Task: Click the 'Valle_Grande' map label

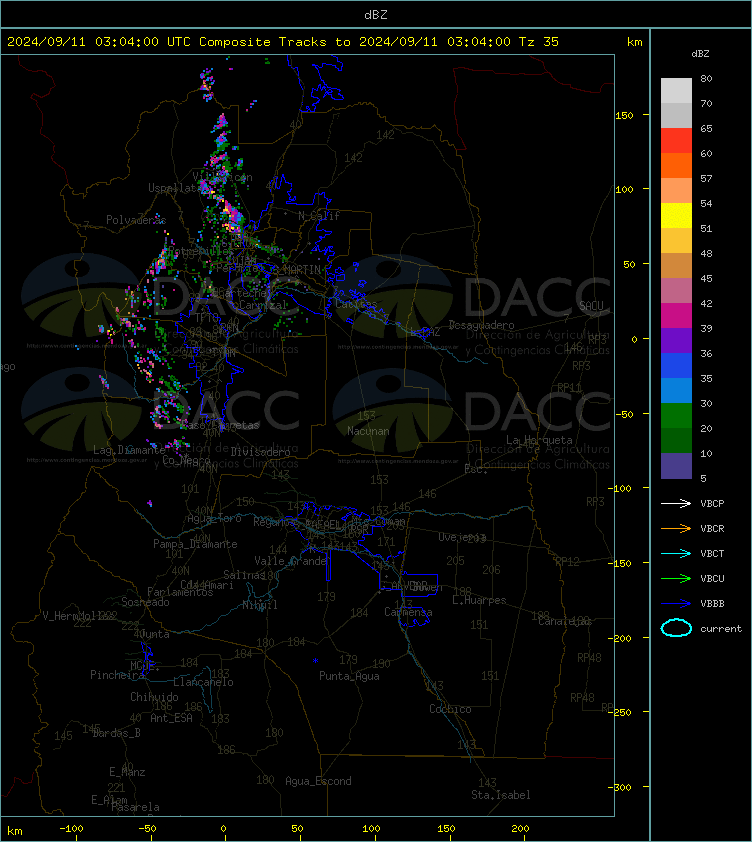Action: (x=291, y=561)
